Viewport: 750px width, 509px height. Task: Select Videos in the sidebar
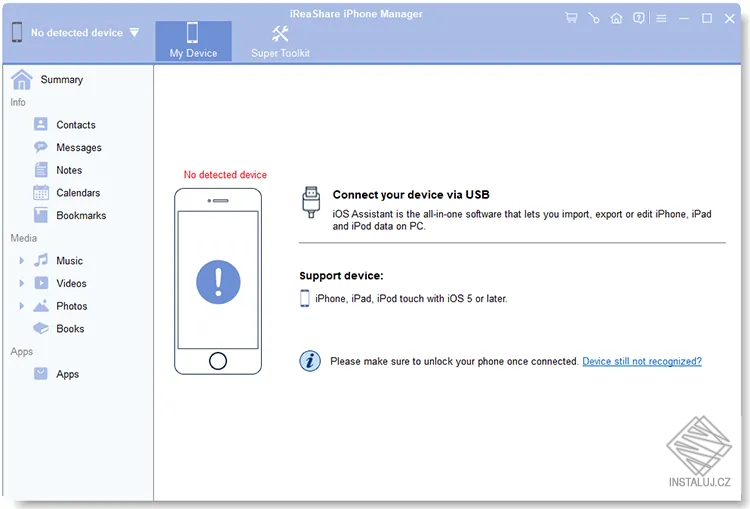pos(71,283)
